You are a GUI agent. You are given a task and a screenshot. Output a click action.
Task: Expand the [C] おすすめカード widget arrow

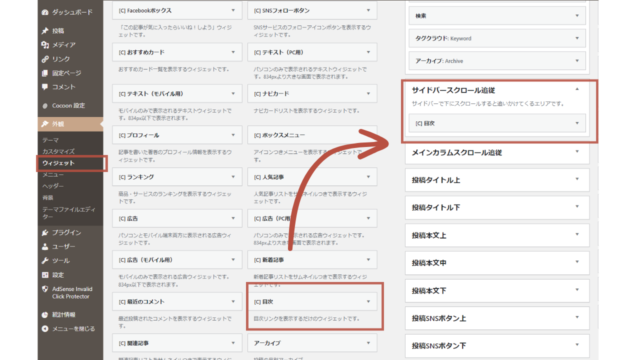[233, 52]
